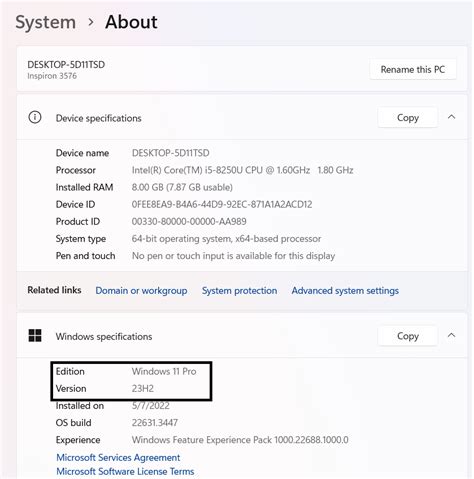Click the Inspiron 3576 model text
The width and height of the screenshot is (474, 479).
[52, 76]
